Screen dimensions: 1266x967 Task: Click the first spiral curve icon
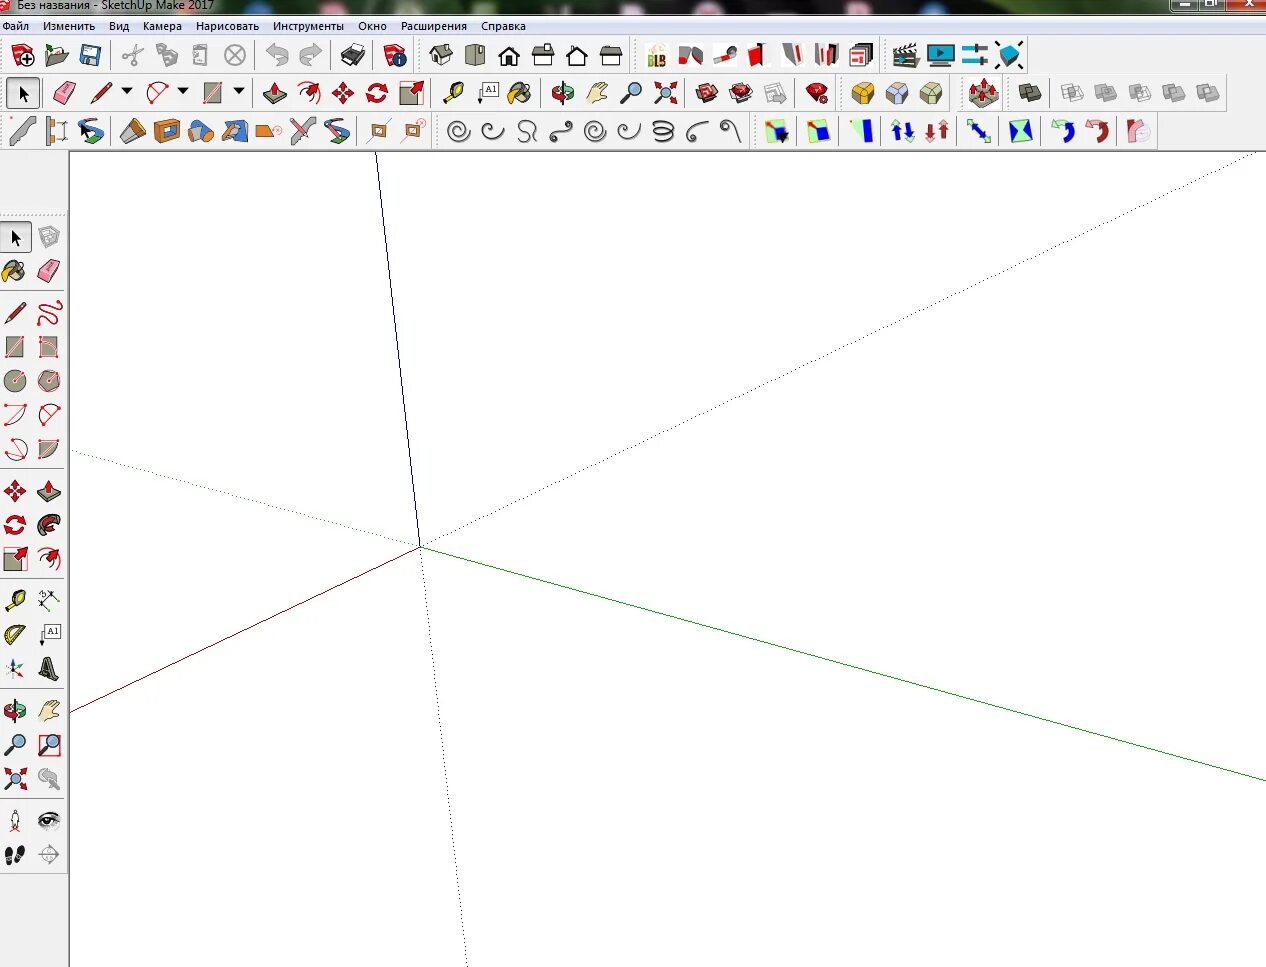click(459, 131)
